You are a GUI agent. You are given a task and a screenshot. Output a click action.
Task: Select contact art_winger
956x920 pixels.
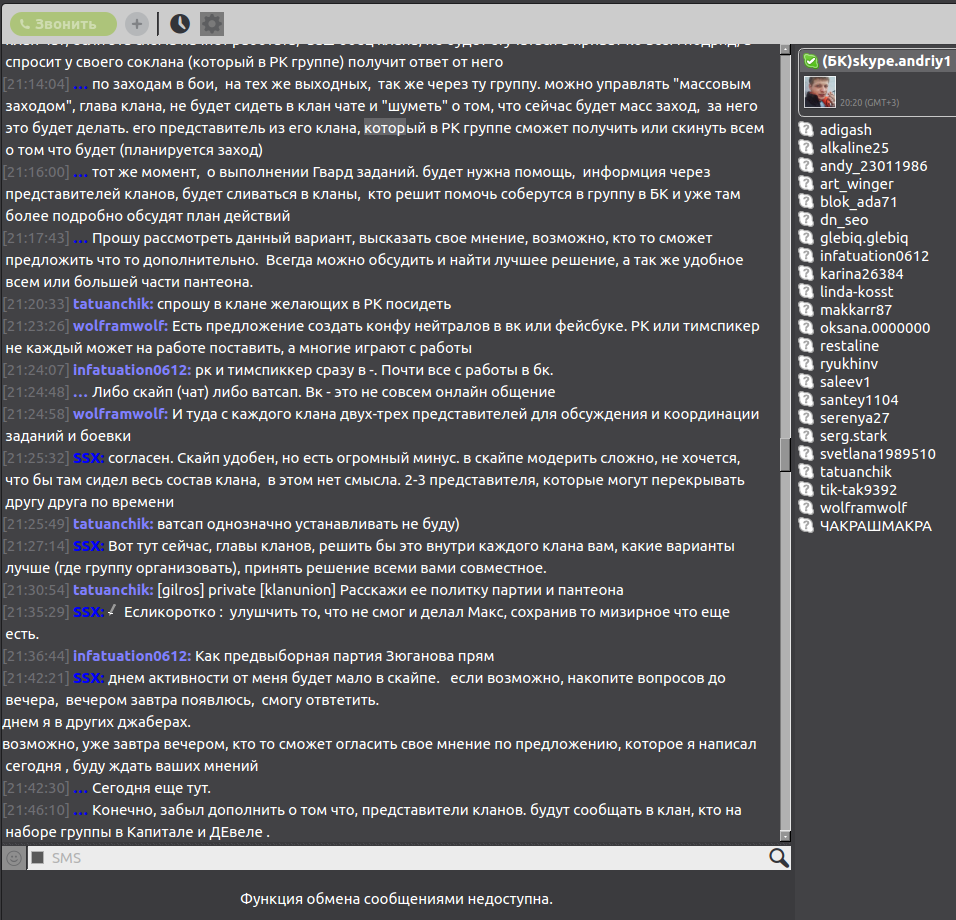[x=856, y=184]
